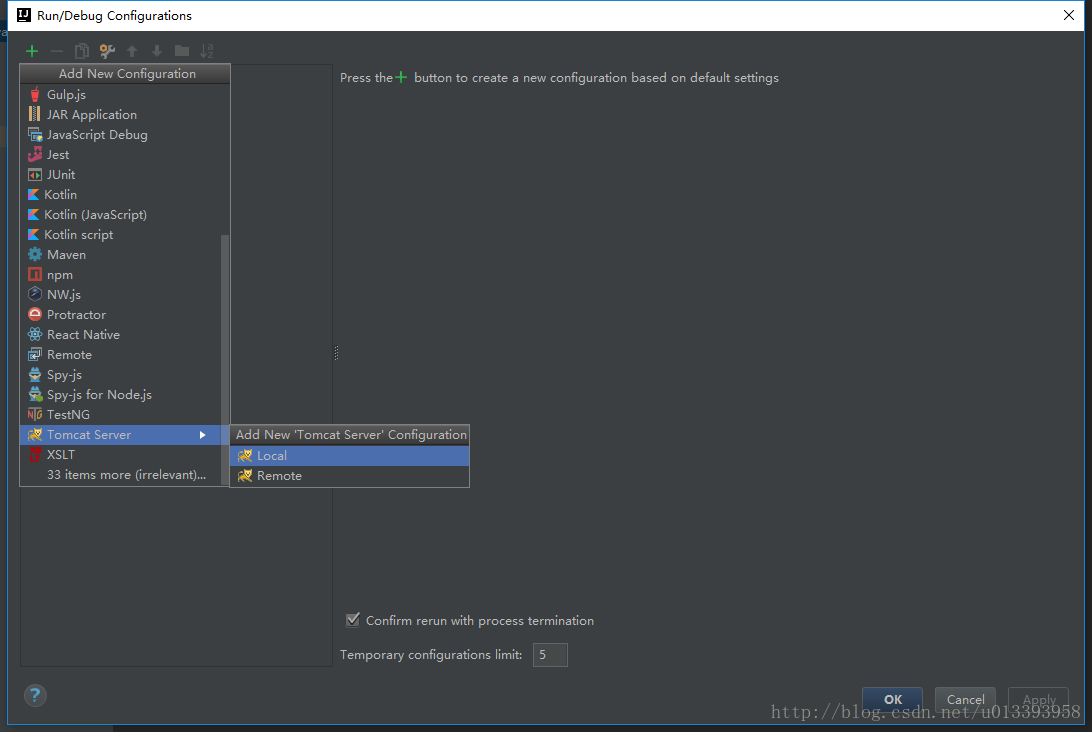
Task: Click the Apply button
Action: tap(1038, 699)
